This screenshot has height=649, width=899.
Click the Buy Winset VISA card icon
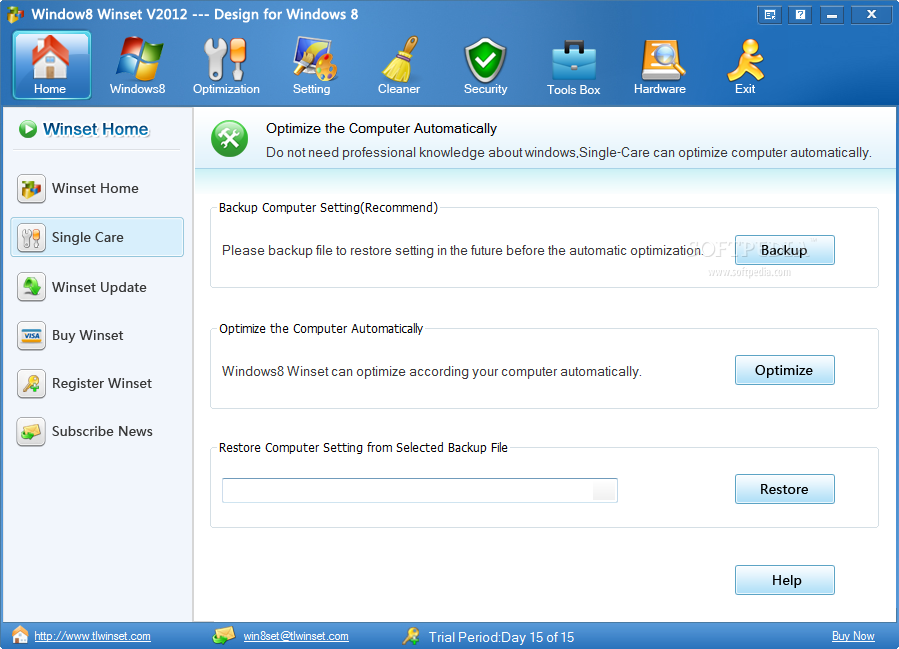[x=31, y=335]
